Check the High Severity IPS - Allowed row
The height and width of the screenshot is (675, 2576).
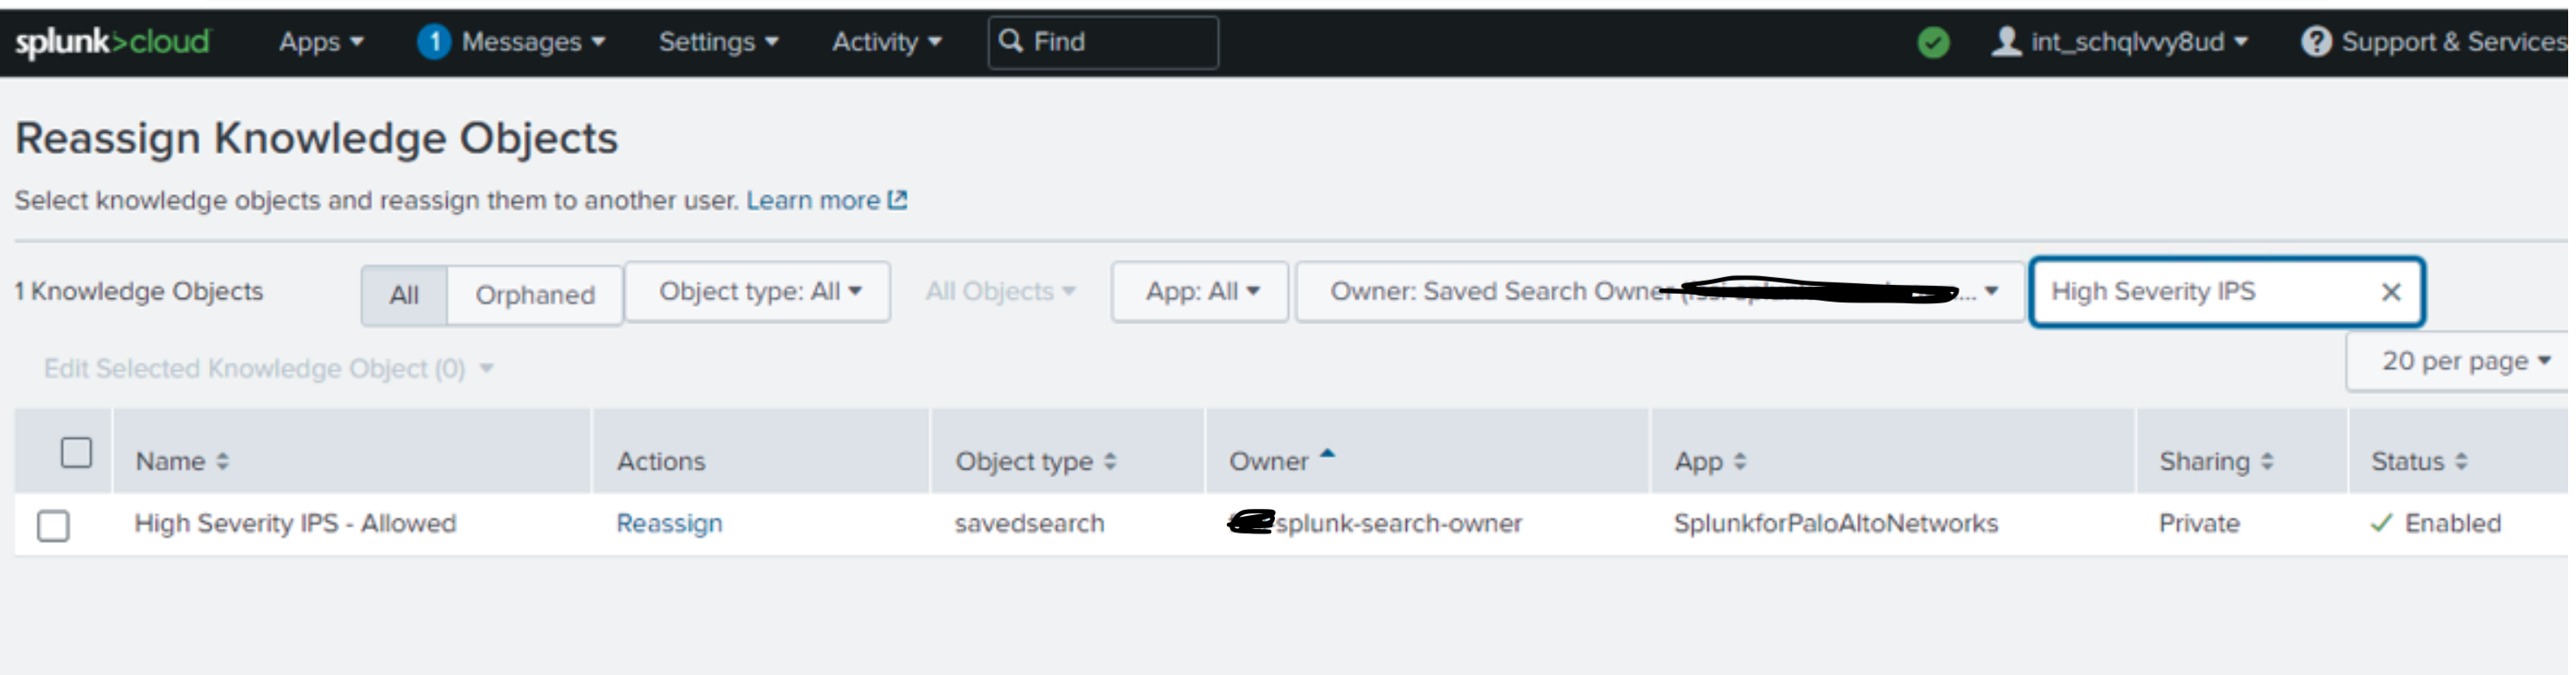click(53, 525)
